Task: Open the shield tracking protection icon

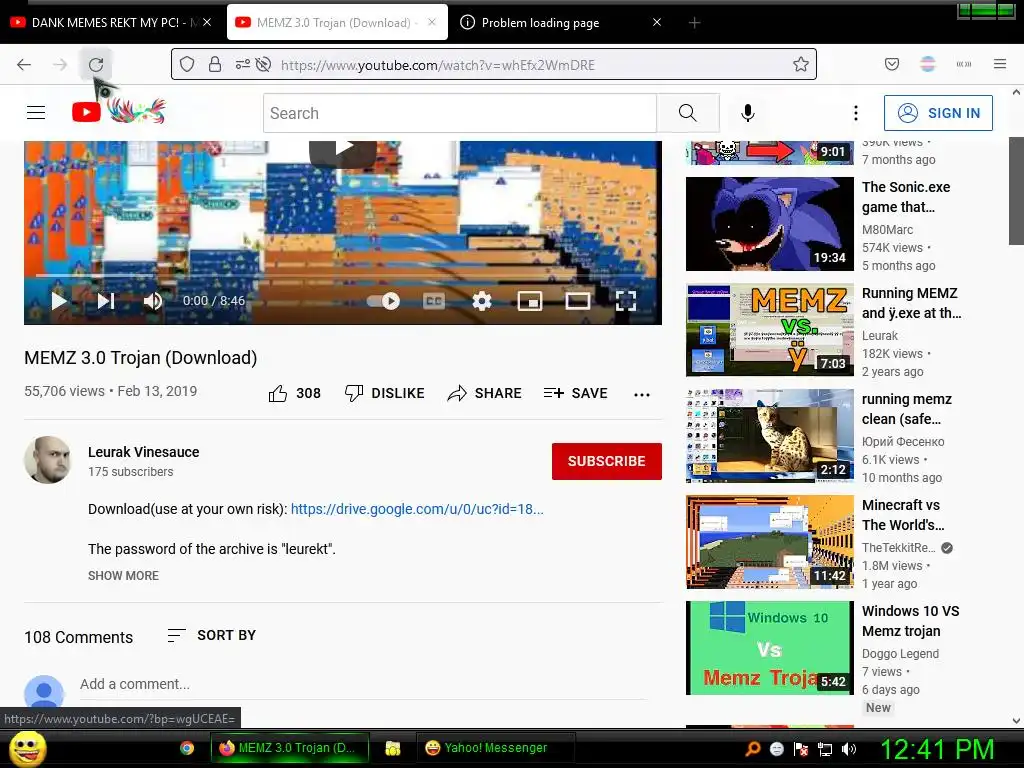Action: click(187, 64)
